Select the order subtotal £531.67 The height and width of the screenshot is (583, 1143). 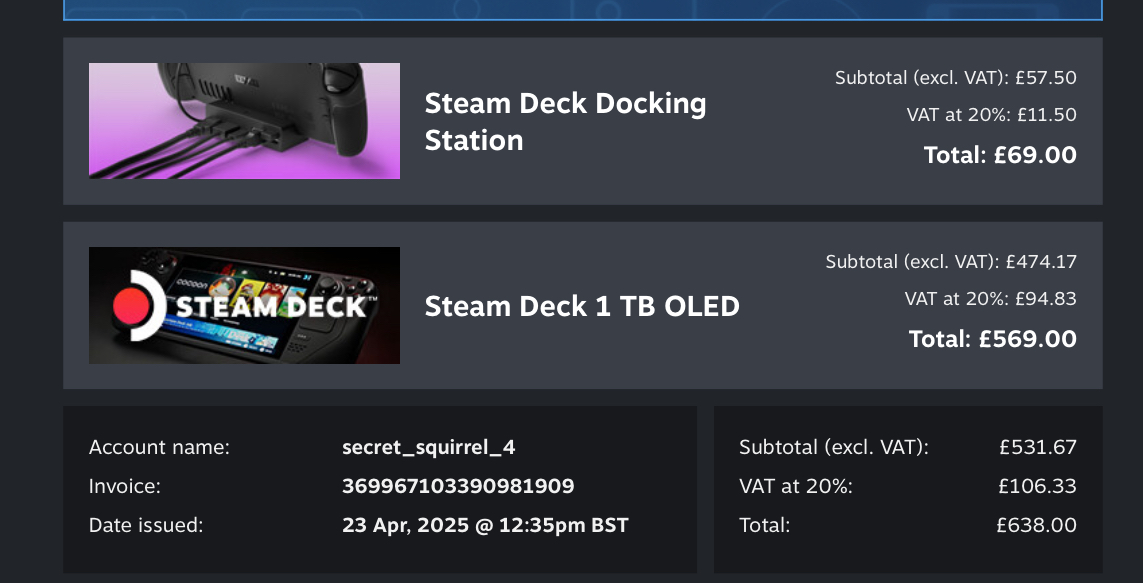(1037, 447)
